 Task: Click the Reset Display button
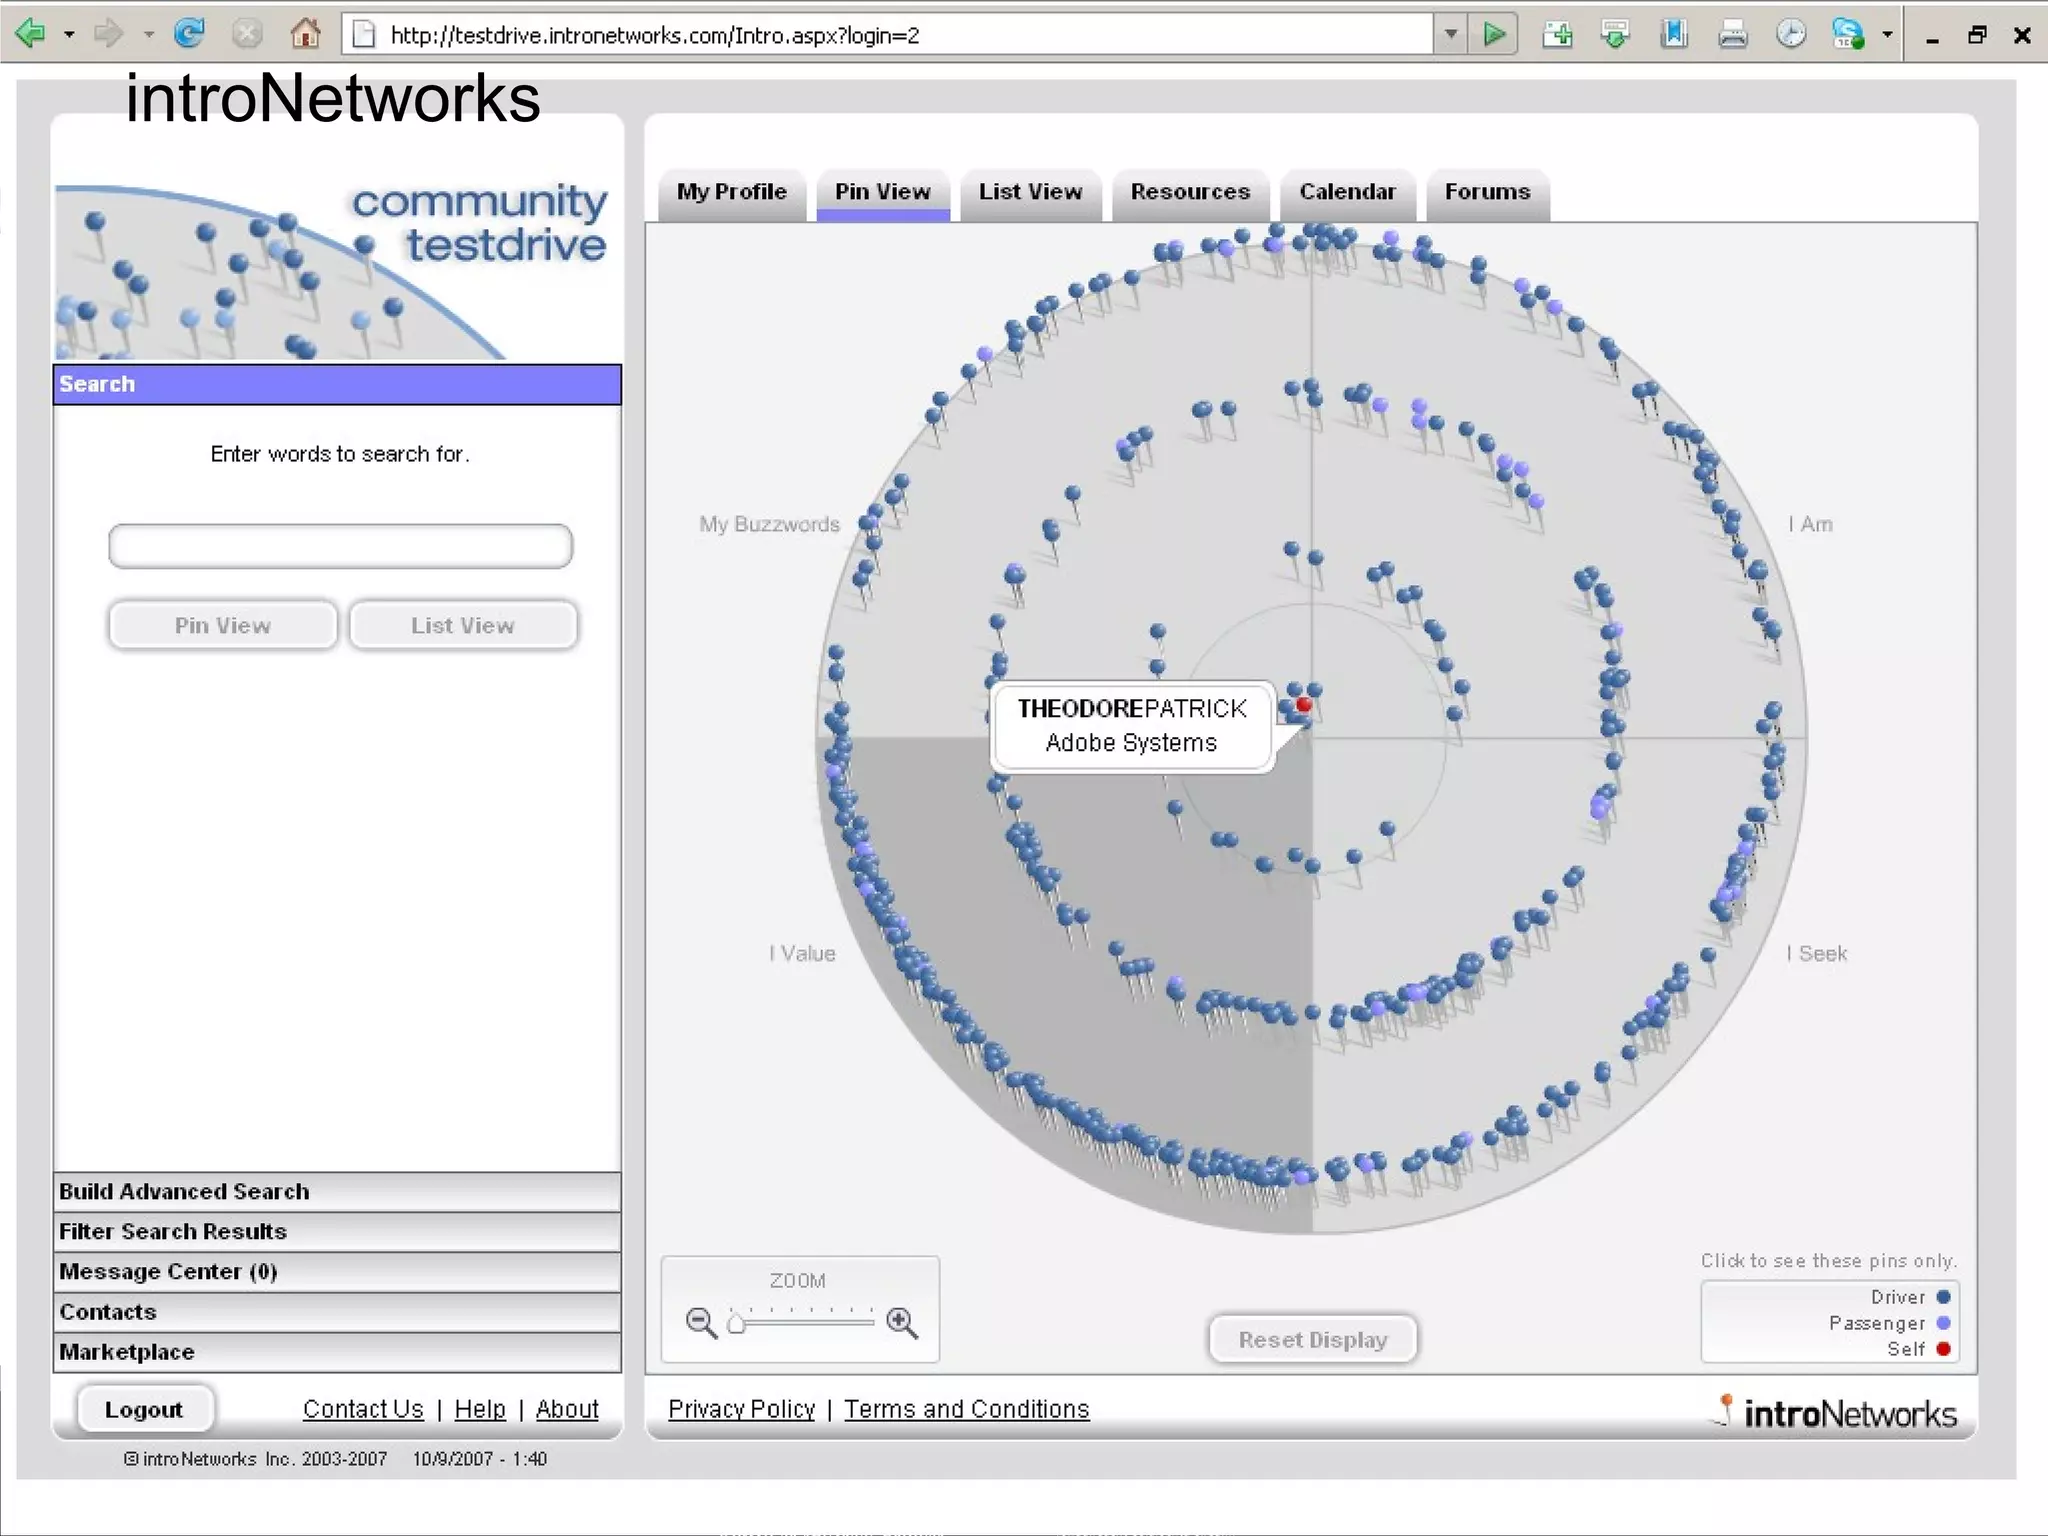1313,1339
